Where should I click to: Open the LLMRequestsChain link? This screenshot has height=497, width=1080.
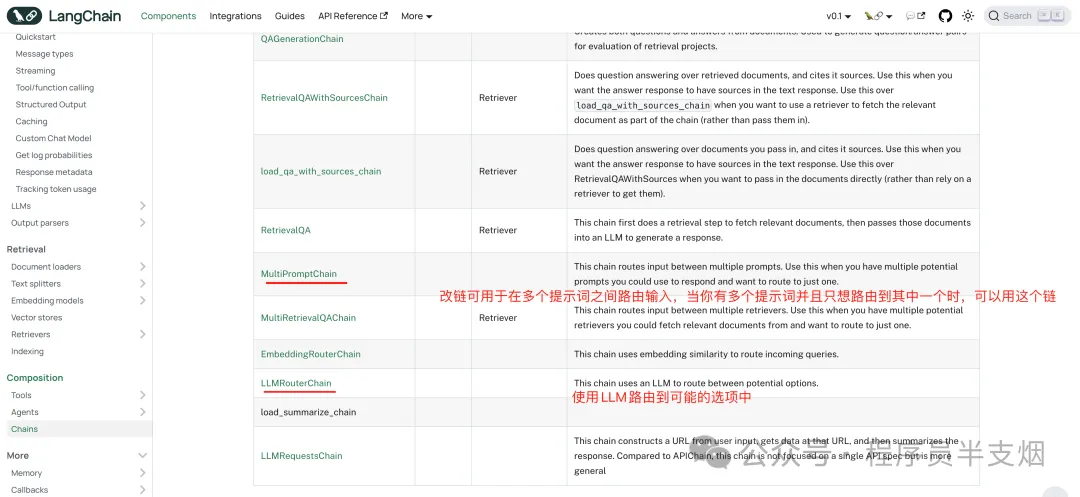click(302, 456)
